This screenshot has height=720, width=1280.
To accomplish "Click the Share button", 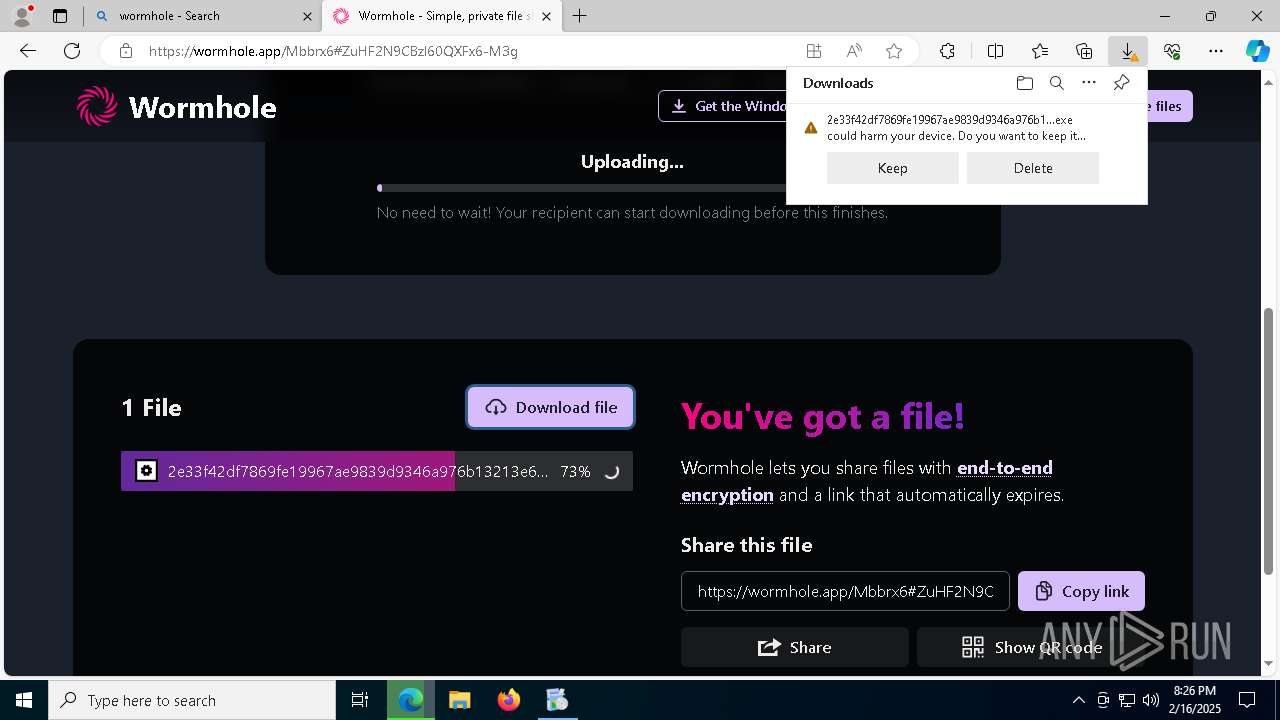I will click(795, 647).
